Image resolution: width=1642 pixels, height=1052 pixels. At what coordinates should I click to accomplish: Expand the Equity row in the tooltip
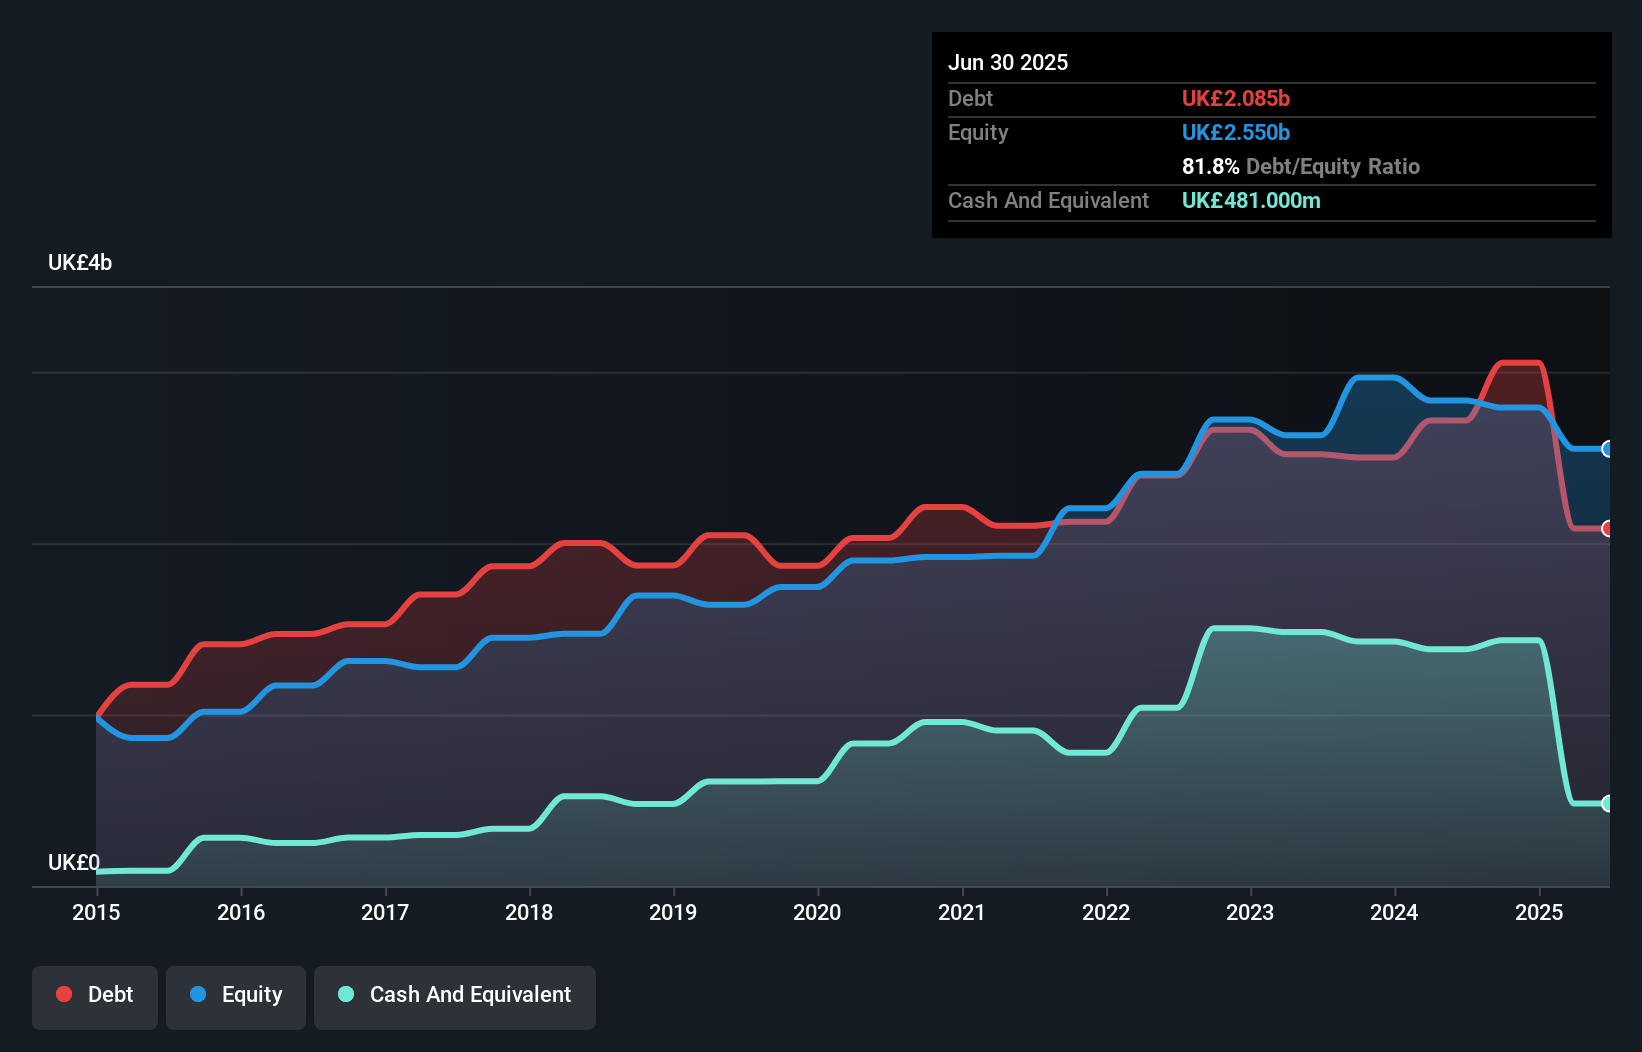click(977, 132)
